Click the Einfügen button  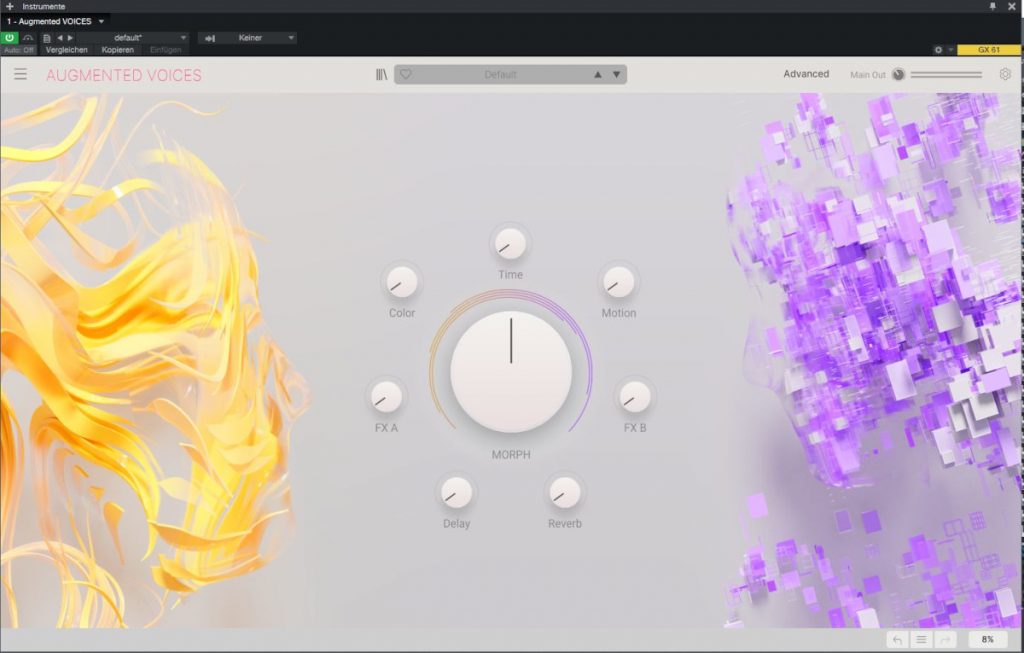coord(165,50)
